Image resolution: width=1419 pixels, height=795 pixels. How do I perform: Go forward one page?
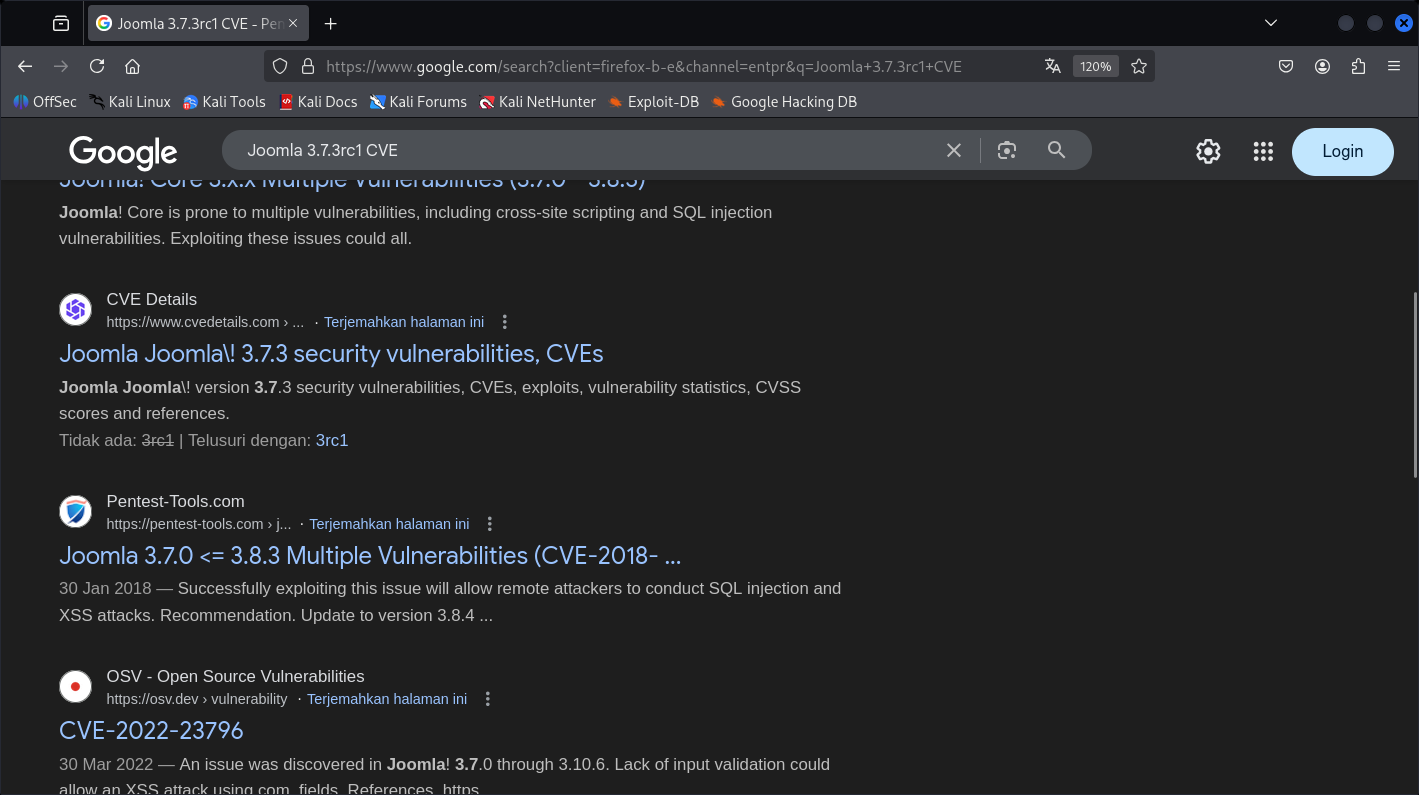click(x=61, y=66)
